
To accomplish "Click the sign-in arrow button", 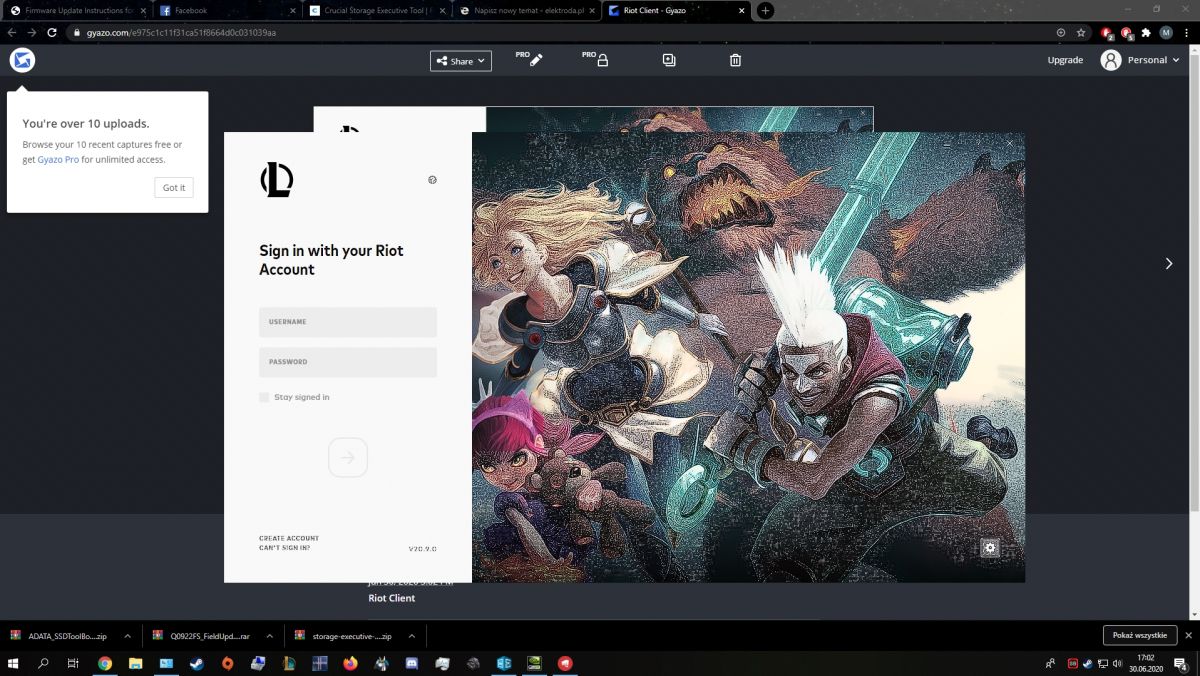I will click(x=348, y=457).
